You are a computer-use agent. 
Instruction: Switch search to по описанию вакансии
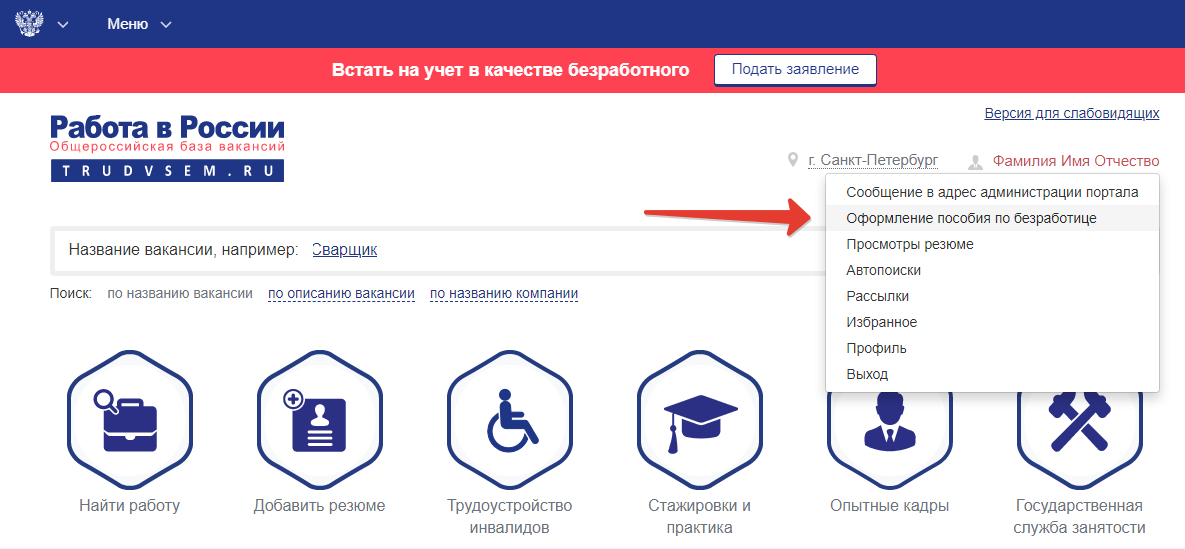[341, 293]
